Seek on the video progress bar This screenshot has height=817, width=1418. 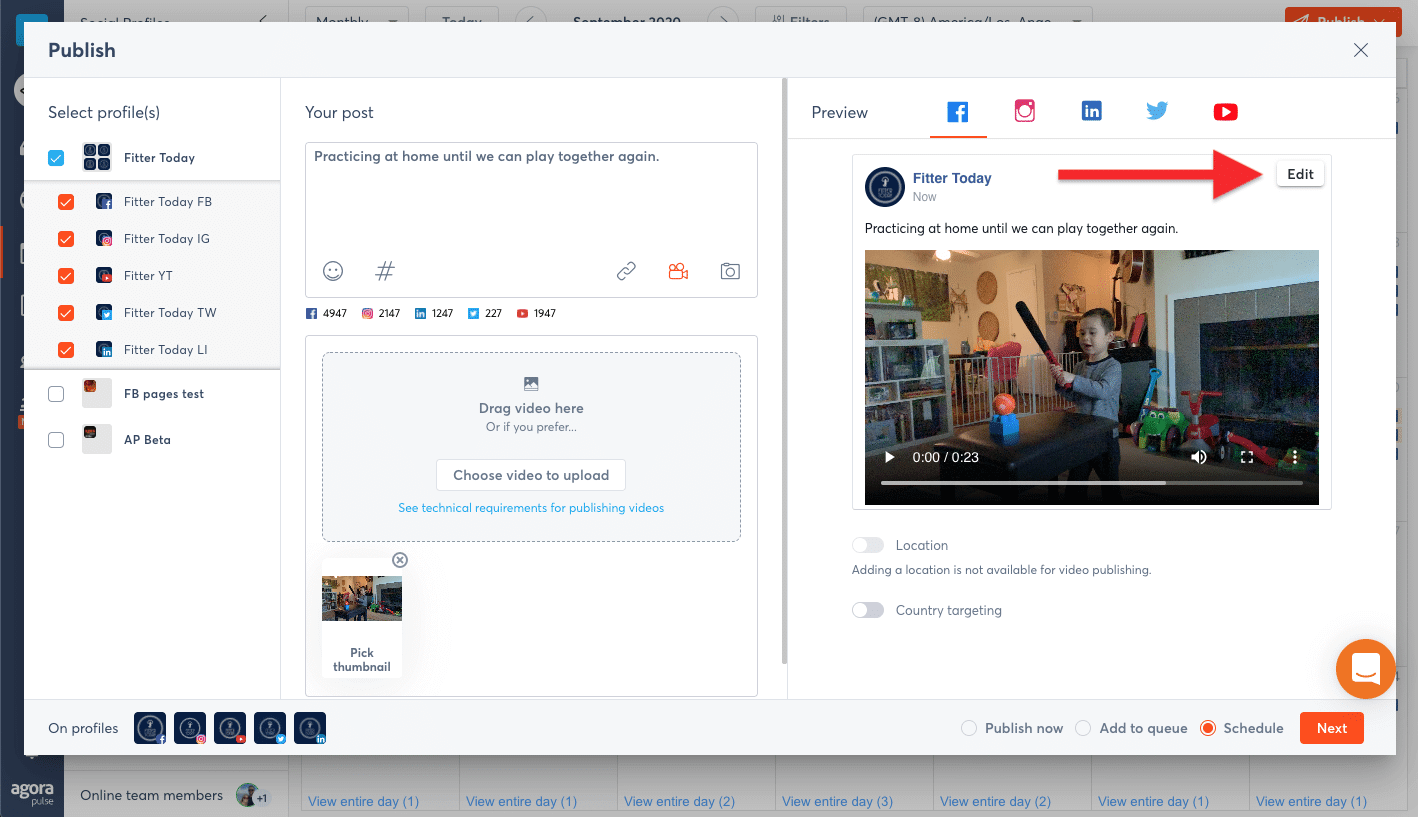click(1091, 483)
